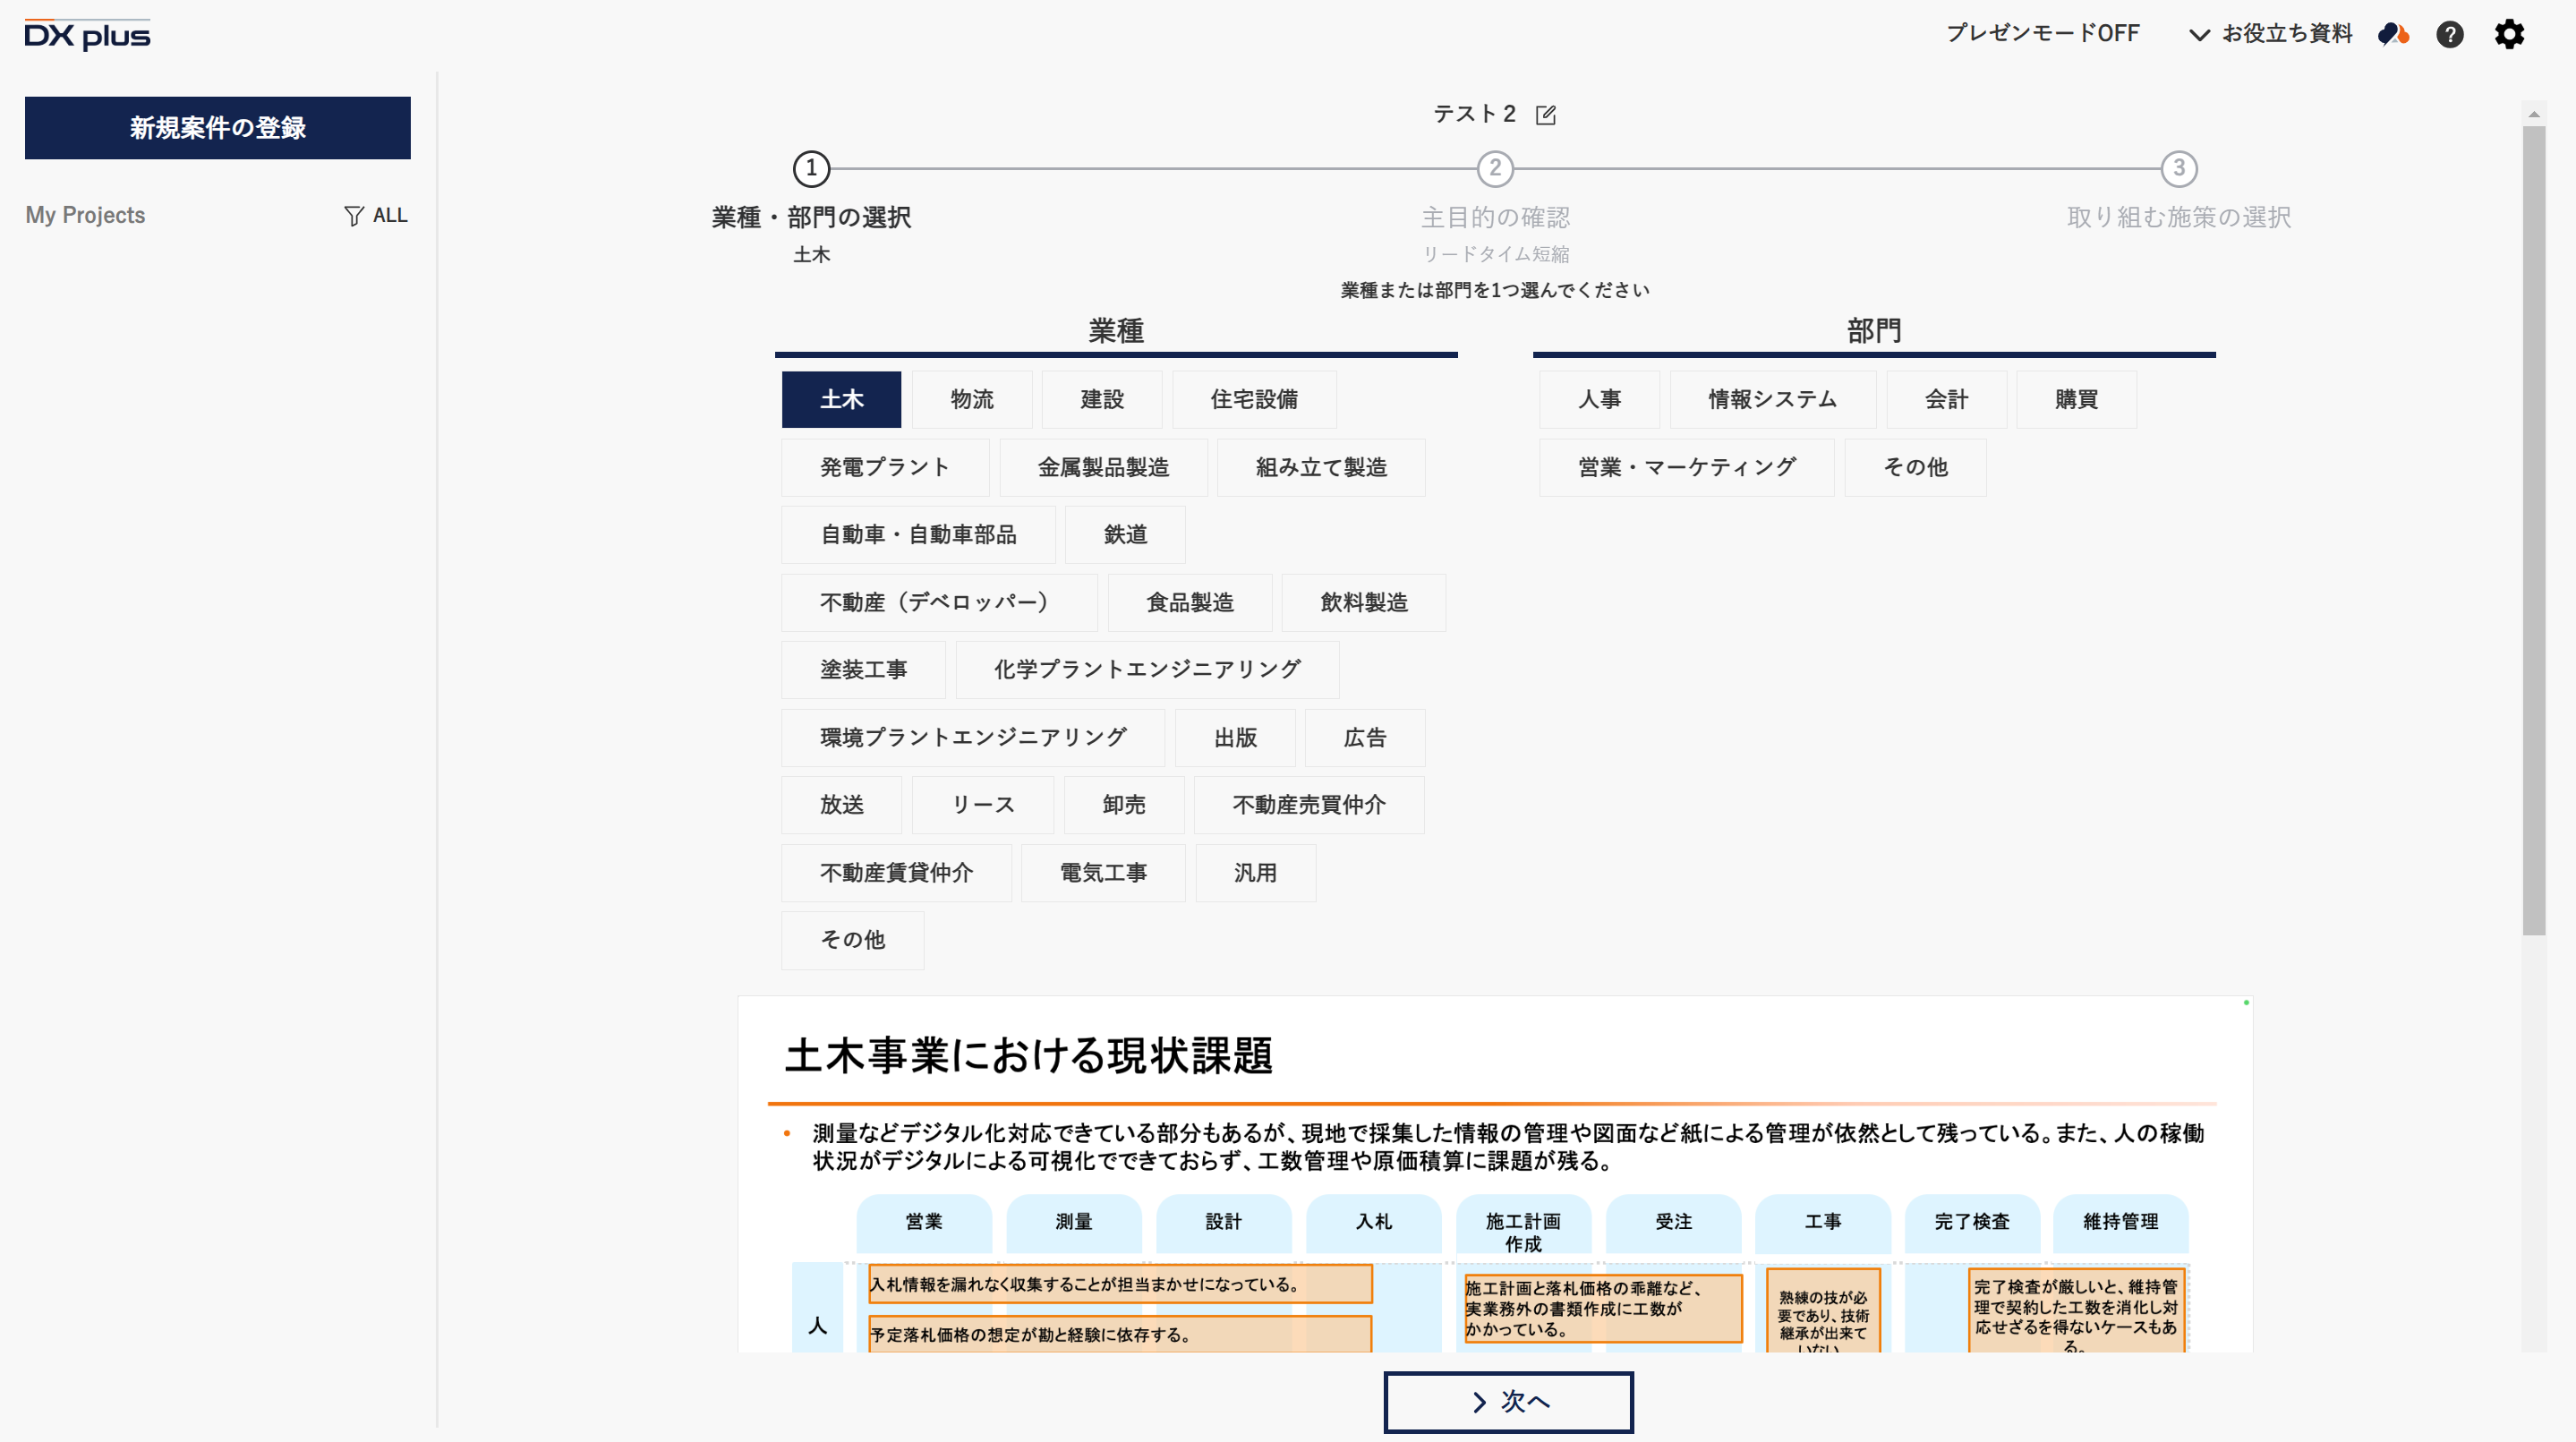Screen dimensions: 2576x1442
Task: Select the 卸売 industry
Action: [1124, 805]
